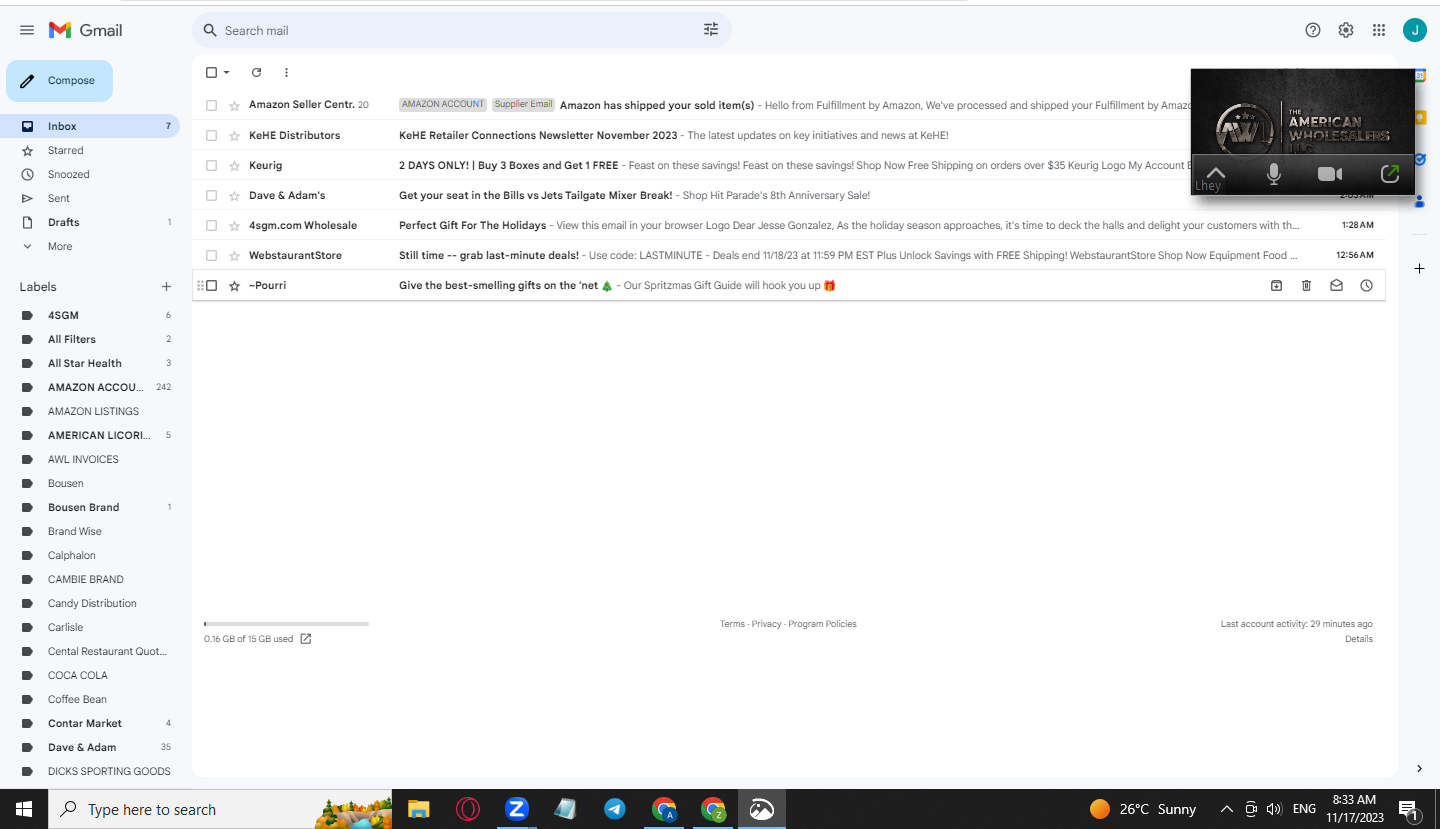Delete the ~Pourri email

click(1306, 285)
